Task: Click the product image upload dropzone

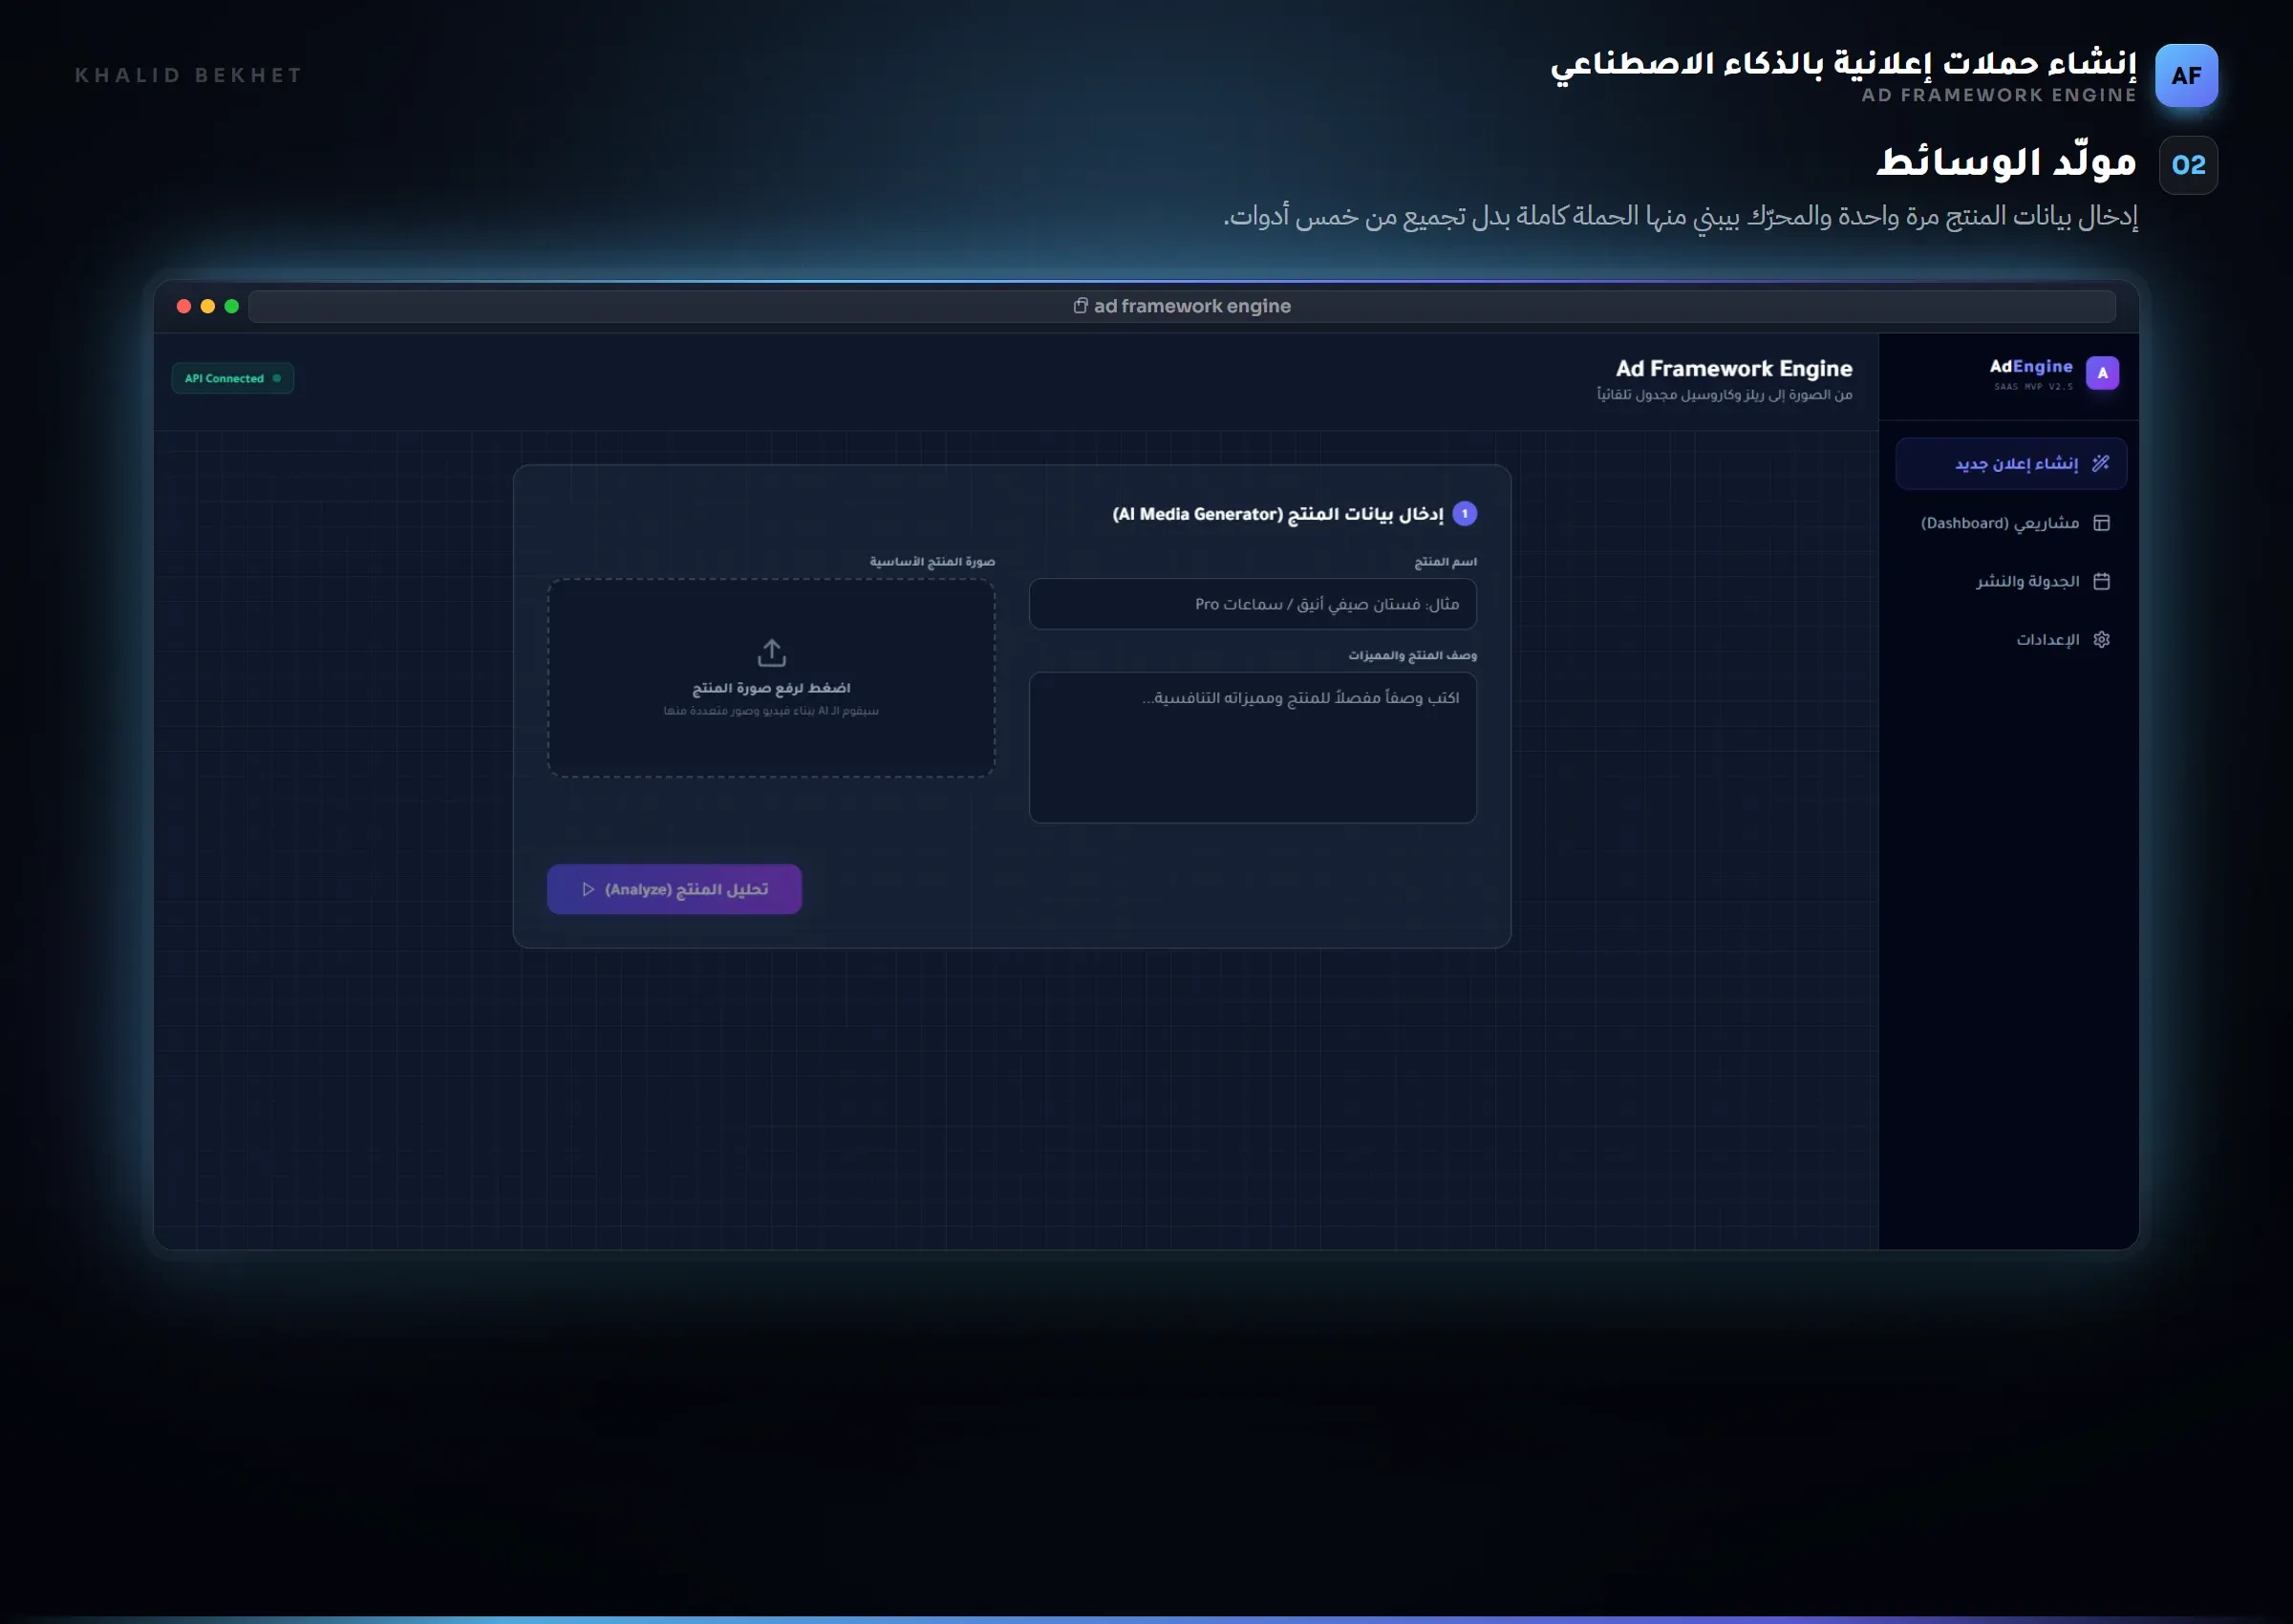Action: click(x=771, y=677)
